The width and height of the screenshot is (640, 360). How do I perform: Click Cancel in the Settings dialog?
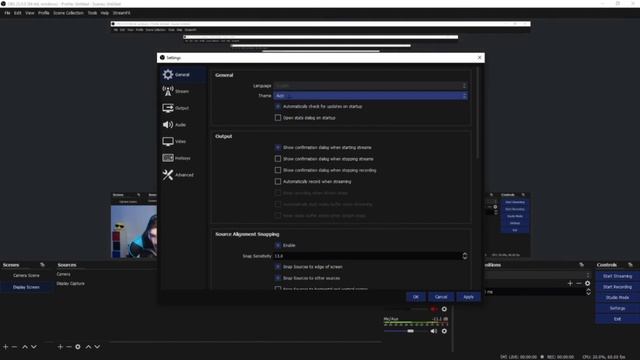point(441,297)
